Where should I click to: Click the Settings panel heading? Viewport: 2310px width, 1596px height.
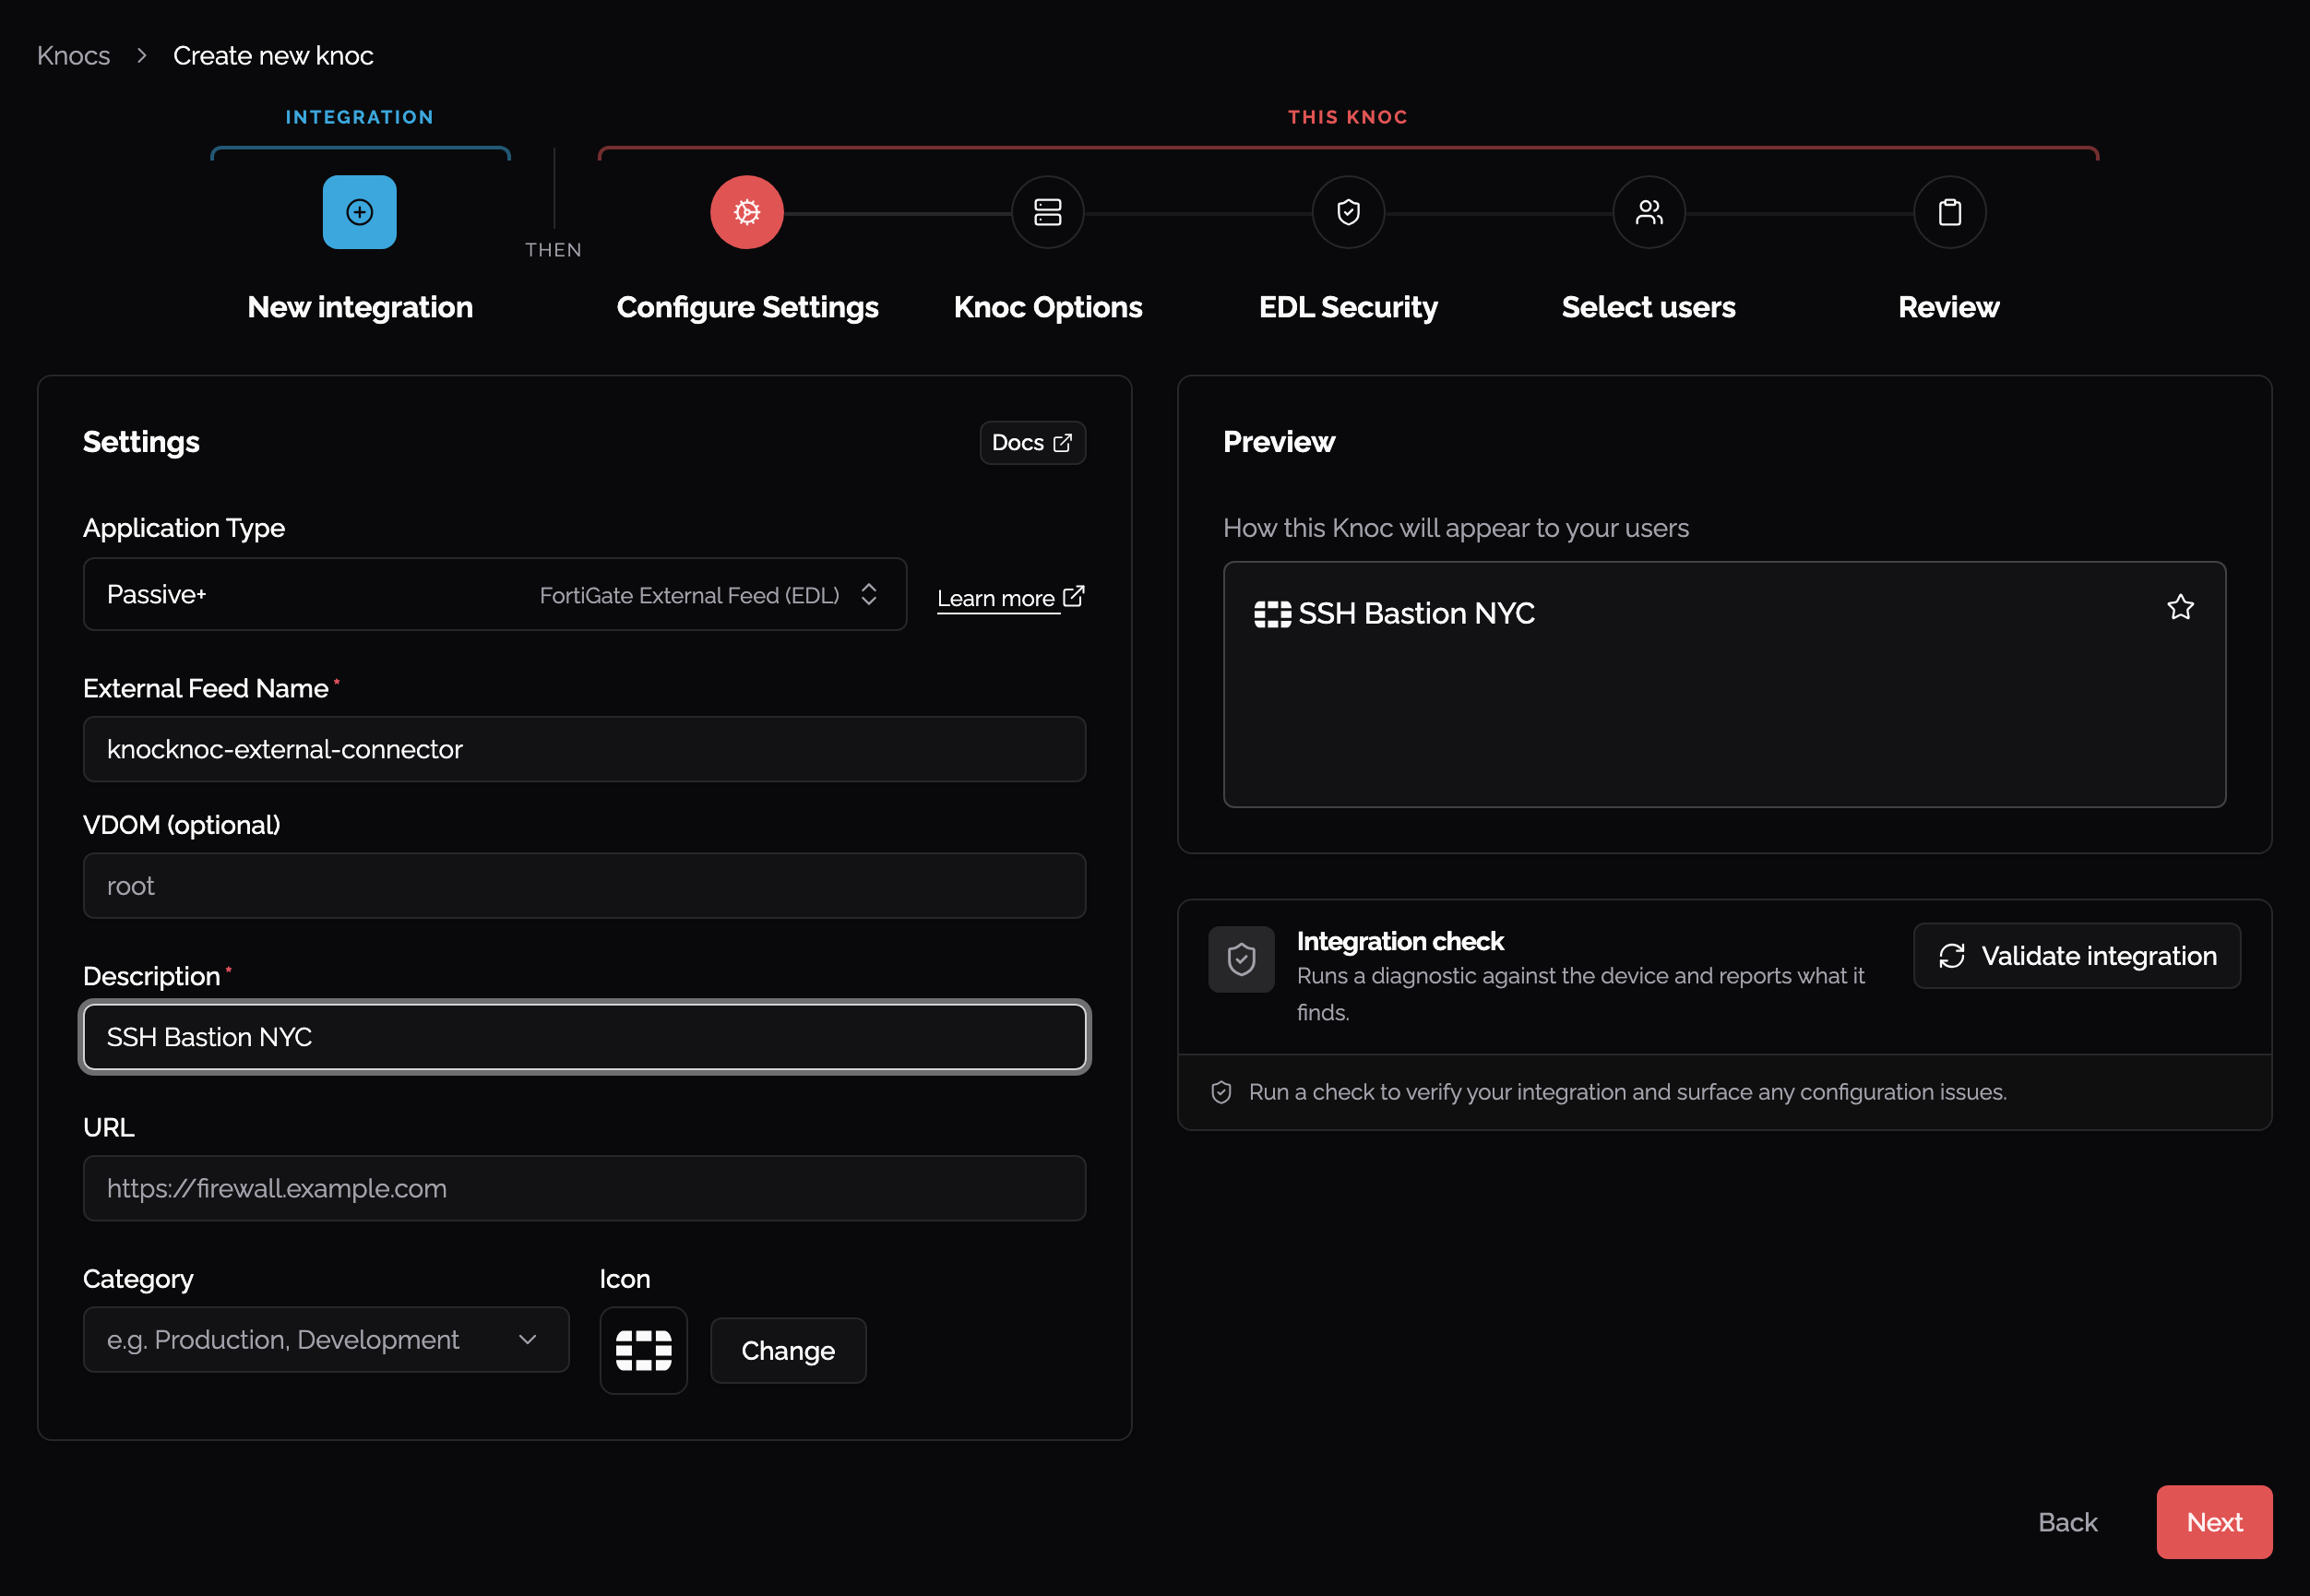click(x=141, y=442)
